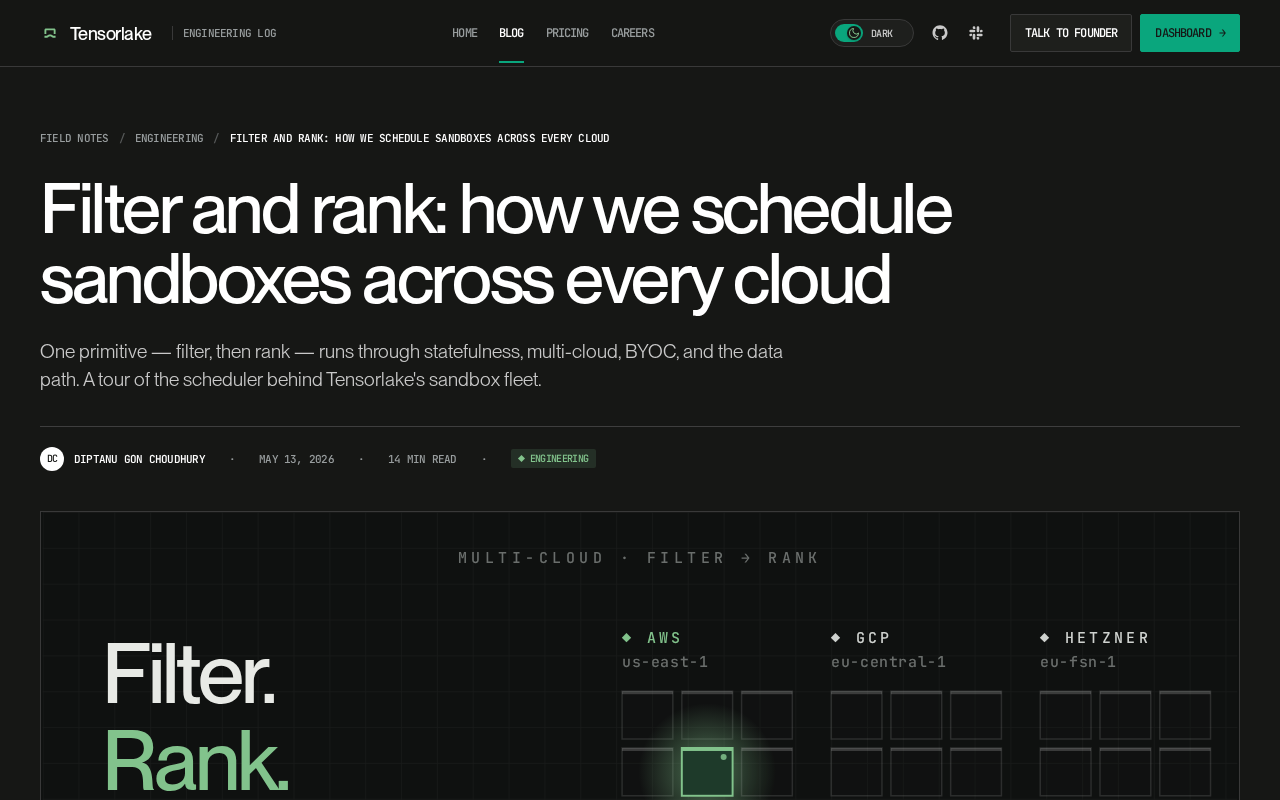This screenshot has height=800, width=1280.
Task: Click author name Diptanu Gon Choudhury
Action: [140, 459]
